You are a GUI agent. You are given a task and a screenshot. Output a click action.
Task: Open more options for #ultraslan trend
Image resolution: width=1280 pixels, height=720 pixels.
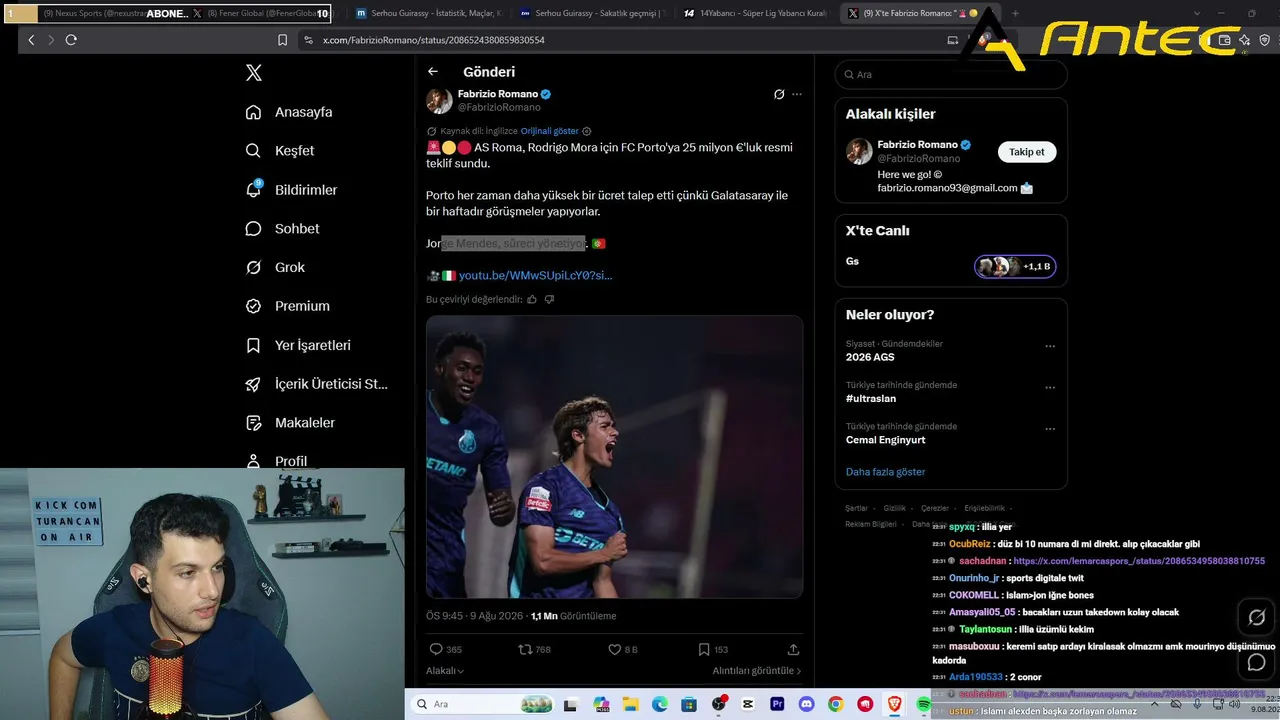pyautogui.click(x=1050, y=388)
